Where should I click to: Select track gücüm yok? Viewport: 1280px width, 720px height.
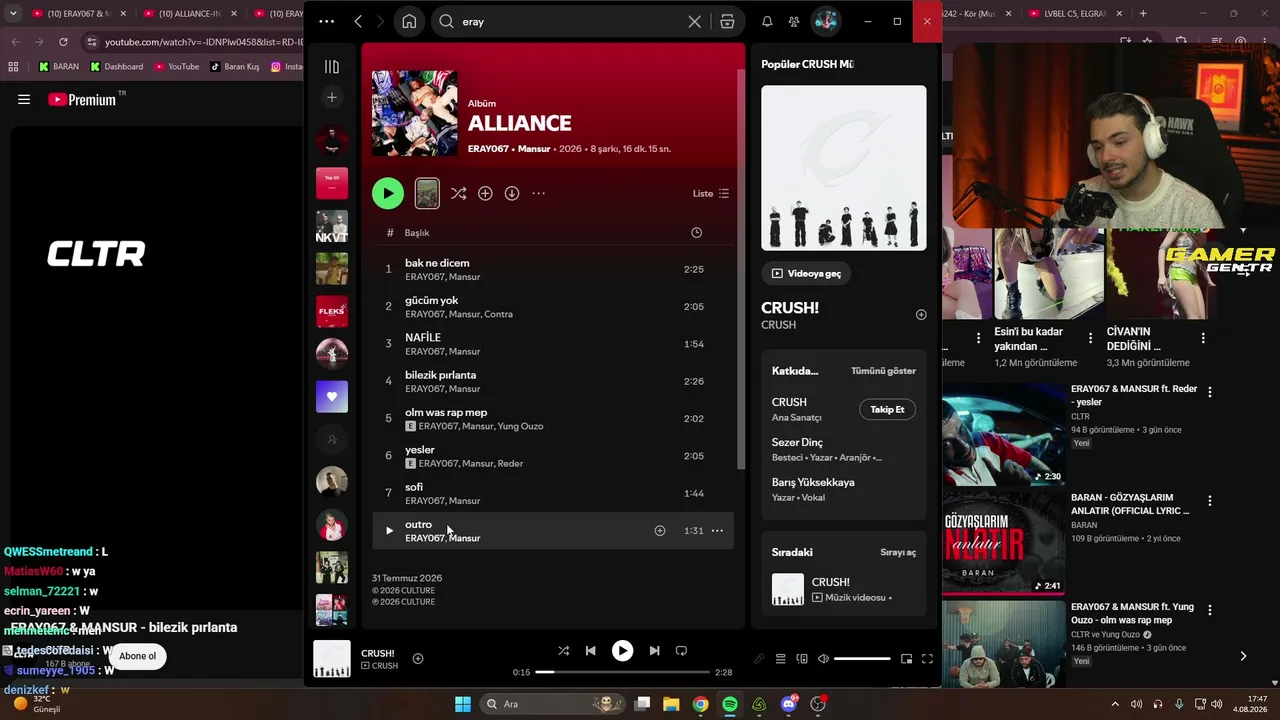(553, 307)
